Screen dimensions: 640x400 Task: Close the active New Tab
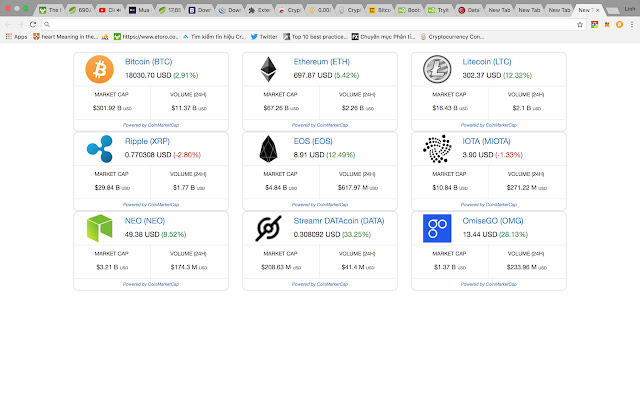tap(598, 10)
